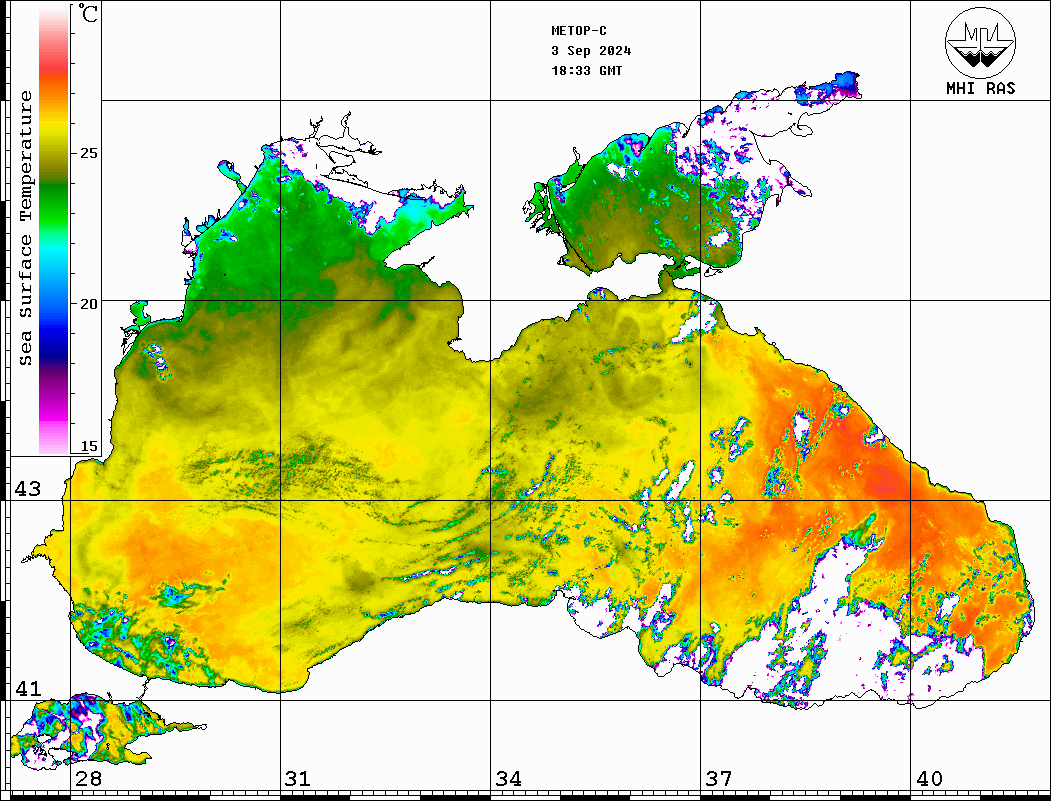Image resolution: width=1051 pixels, height=801 pixels.
Task: Click the latitude label 43
Action: pos(27,489)
